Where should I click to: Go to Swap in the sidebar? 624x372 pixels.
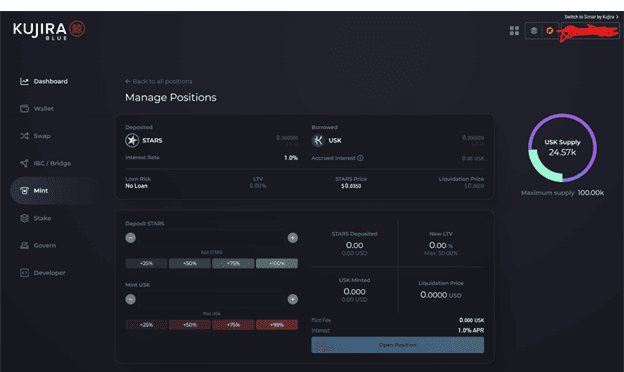point(35,136)
